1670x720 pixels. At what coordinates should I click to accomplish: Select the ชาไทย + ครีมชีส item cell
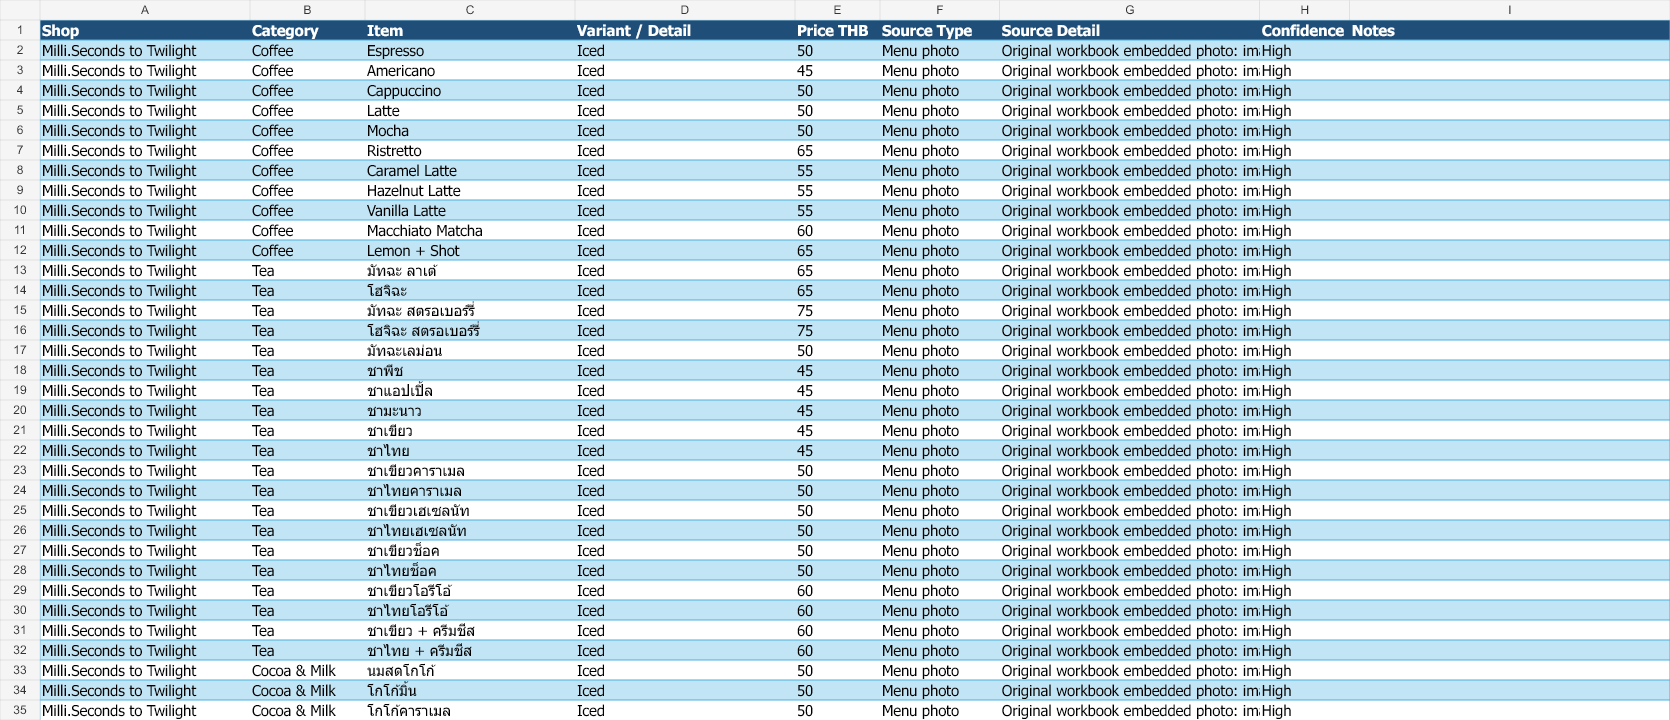coord(470,651)
